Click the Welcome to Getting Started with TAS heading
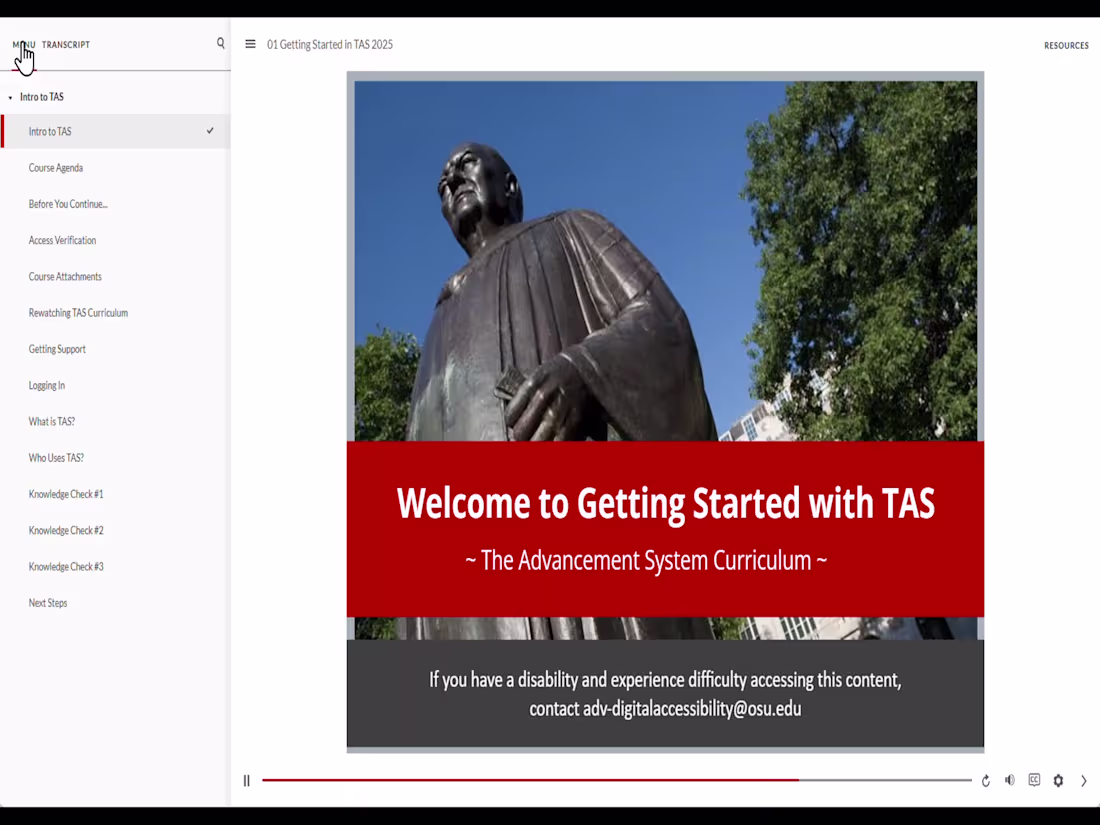The width and height of the screenshot is (1100, 825). point(665,503)
